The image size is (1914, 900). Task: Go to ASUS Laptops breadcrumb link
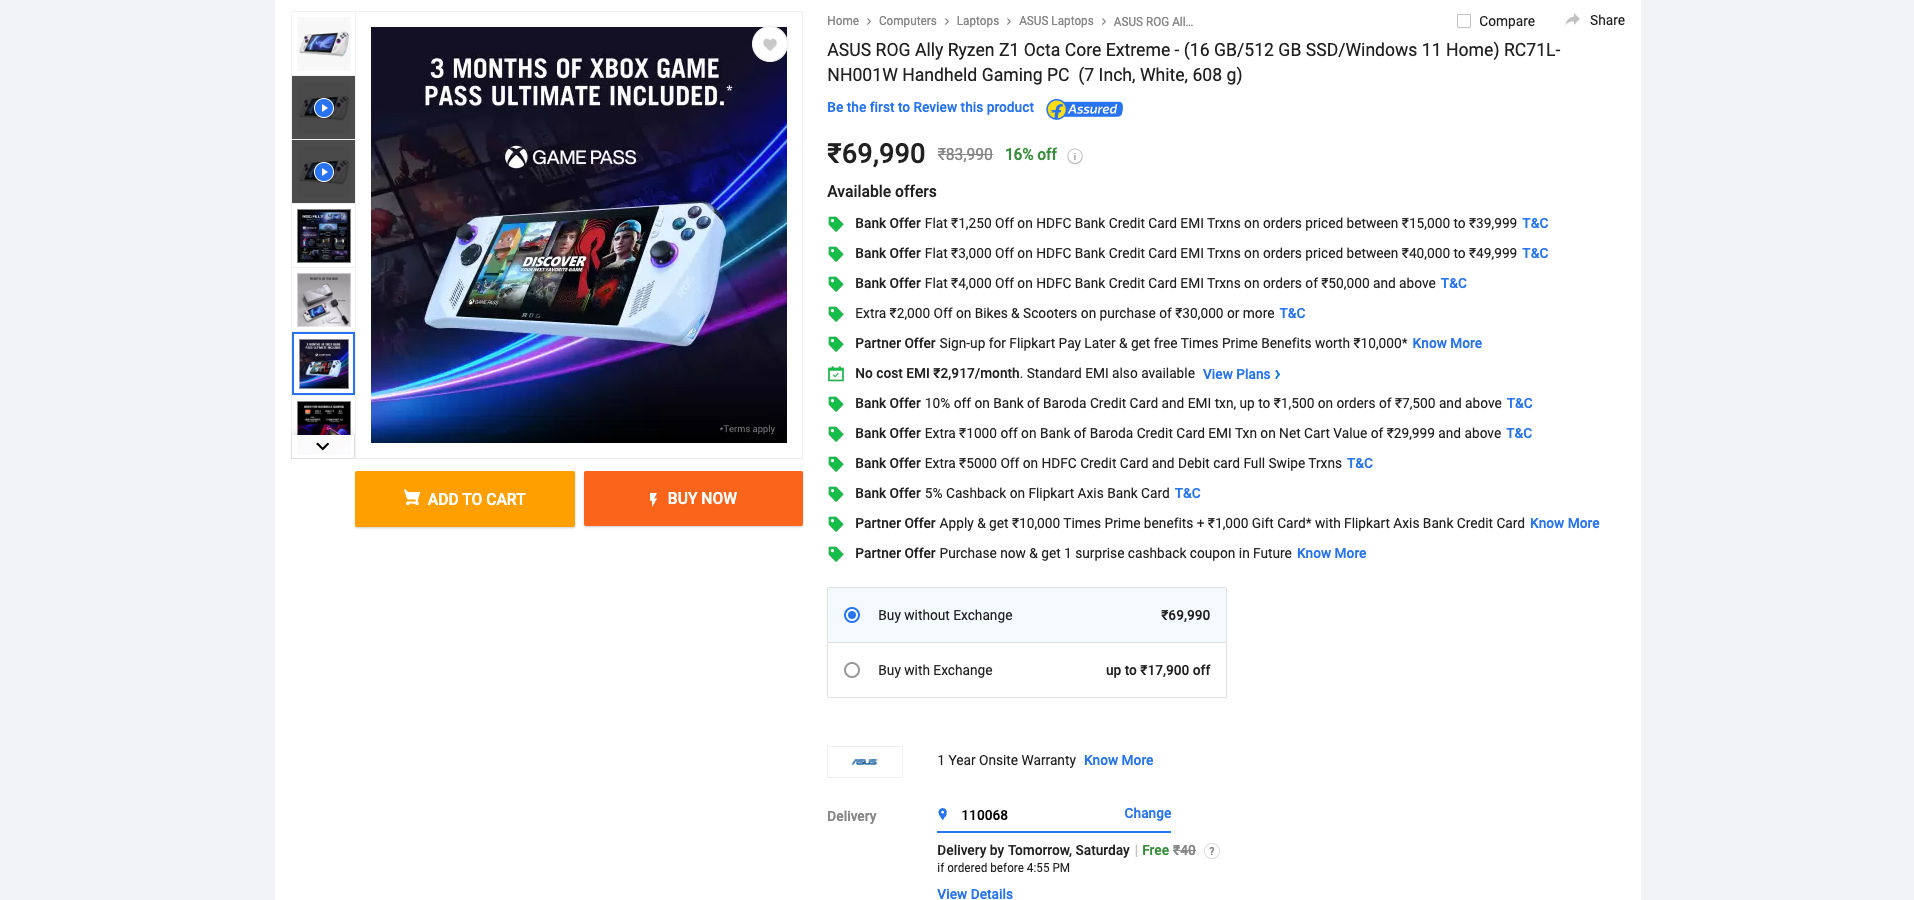click(1056, 21)
